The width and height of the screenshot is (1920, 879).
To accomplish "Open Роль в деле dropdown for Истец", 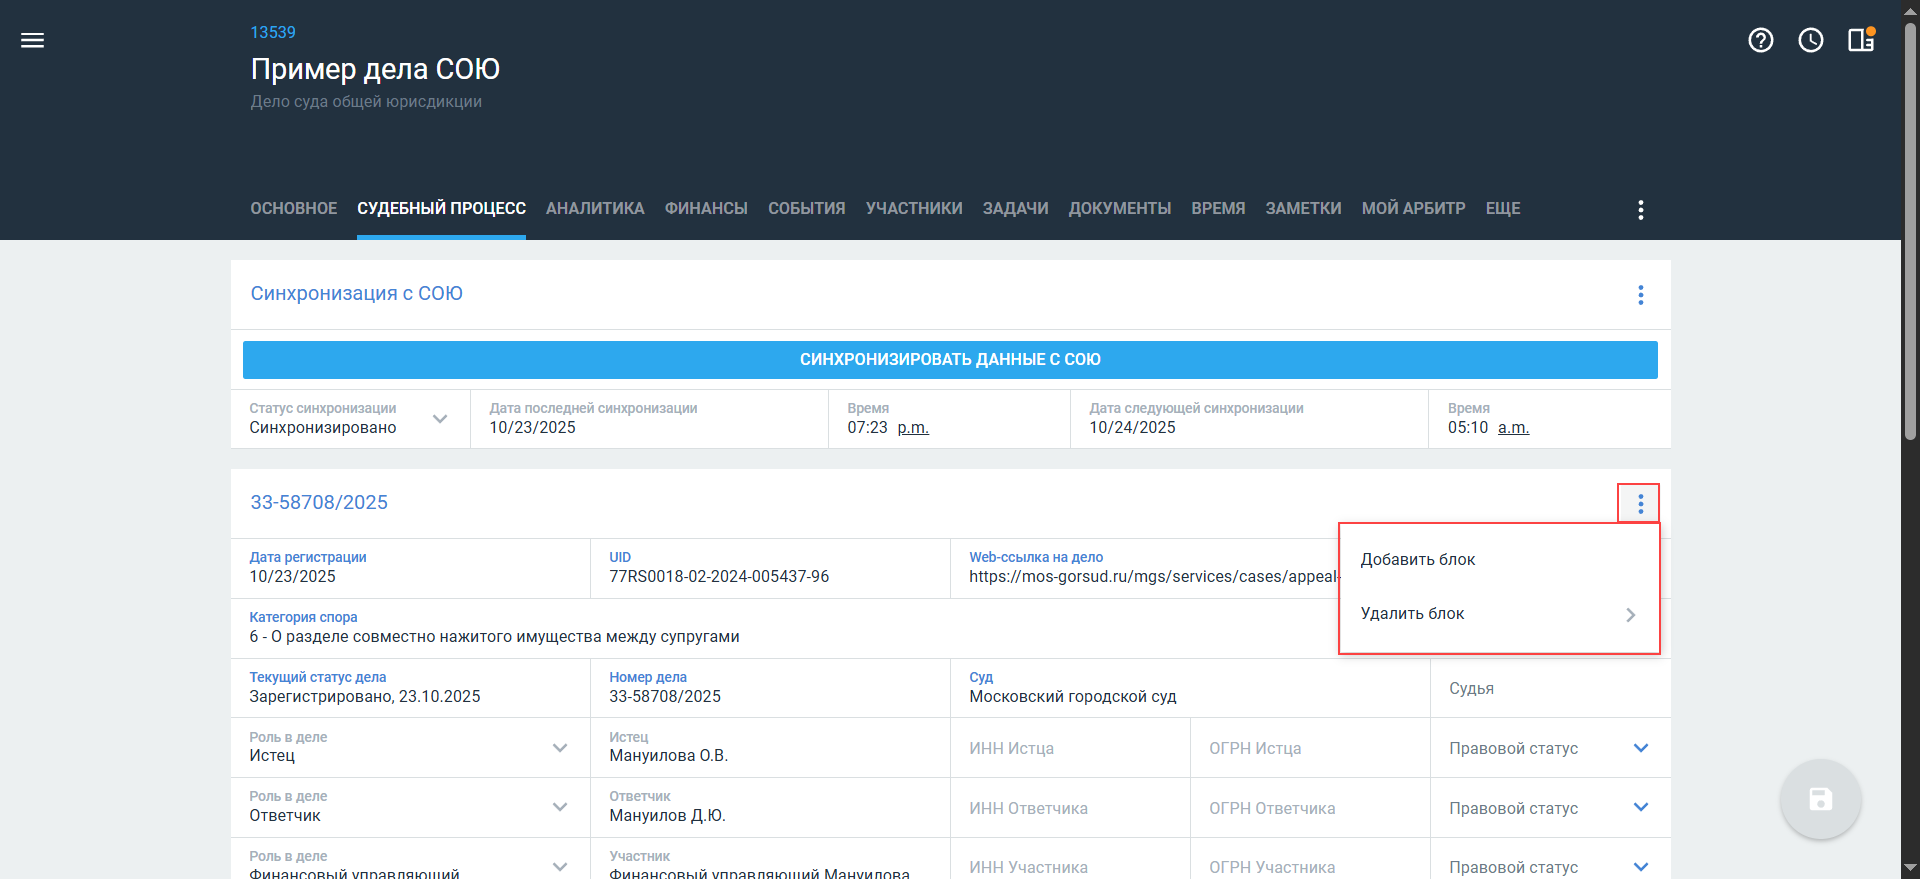I will point(560,748).
